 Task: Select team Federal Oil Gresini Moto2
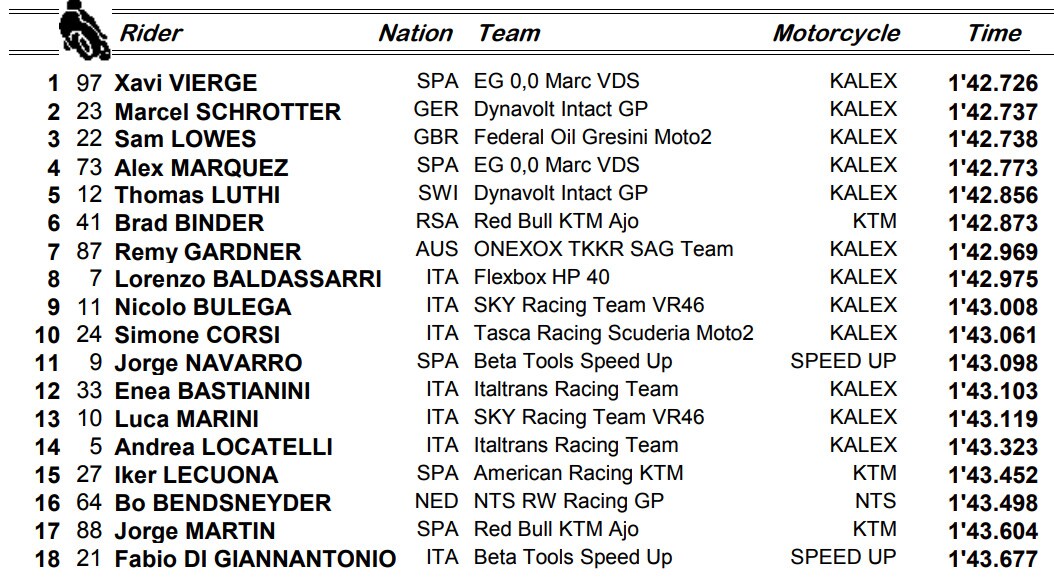click(x=592, y=137)
